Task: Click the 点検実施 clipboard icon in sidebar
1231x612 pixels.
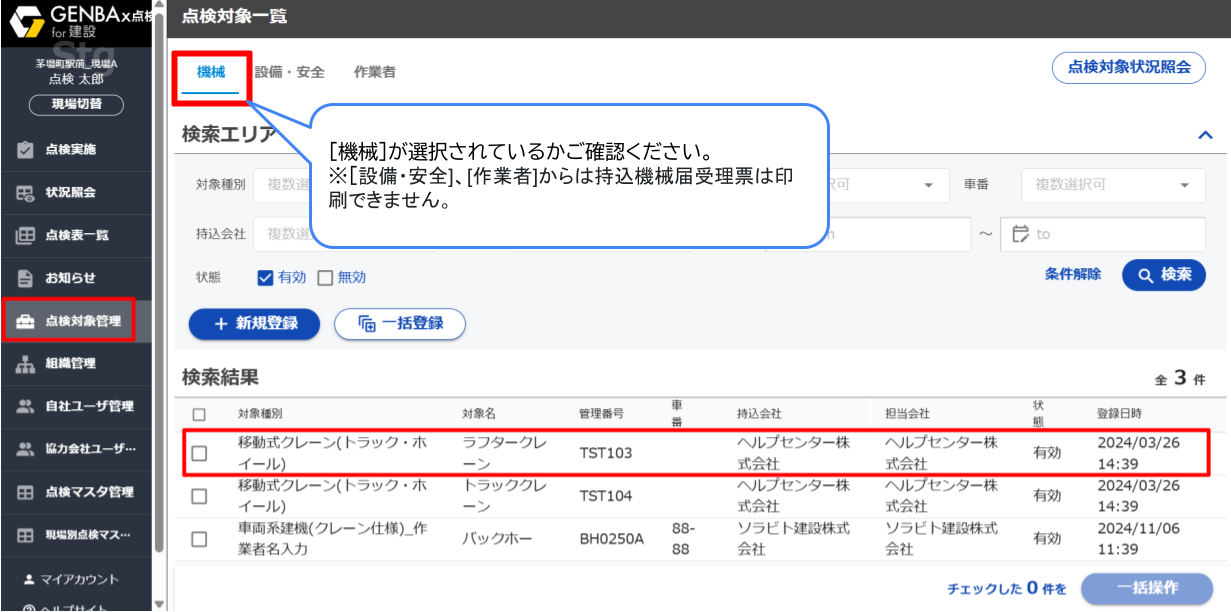Action: click(x=26, y=150)
